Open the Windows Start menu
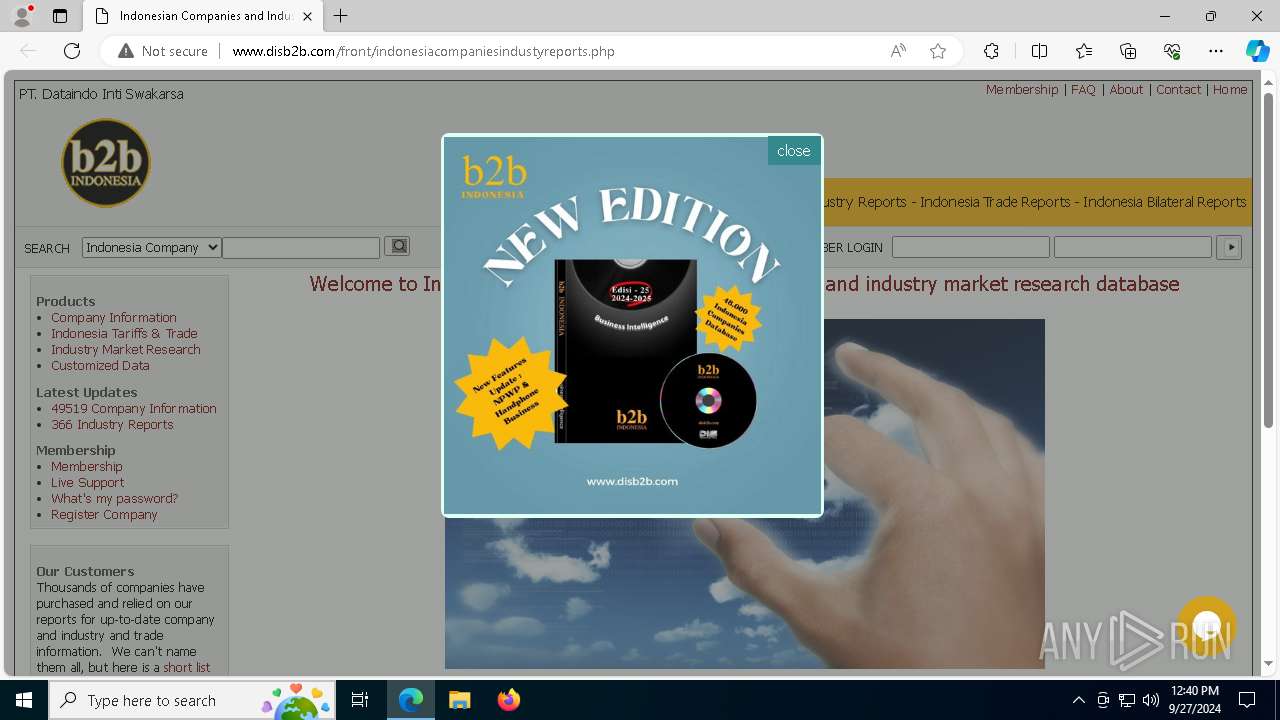This screenshot has height=720, width=1280. tap(24, 700)
